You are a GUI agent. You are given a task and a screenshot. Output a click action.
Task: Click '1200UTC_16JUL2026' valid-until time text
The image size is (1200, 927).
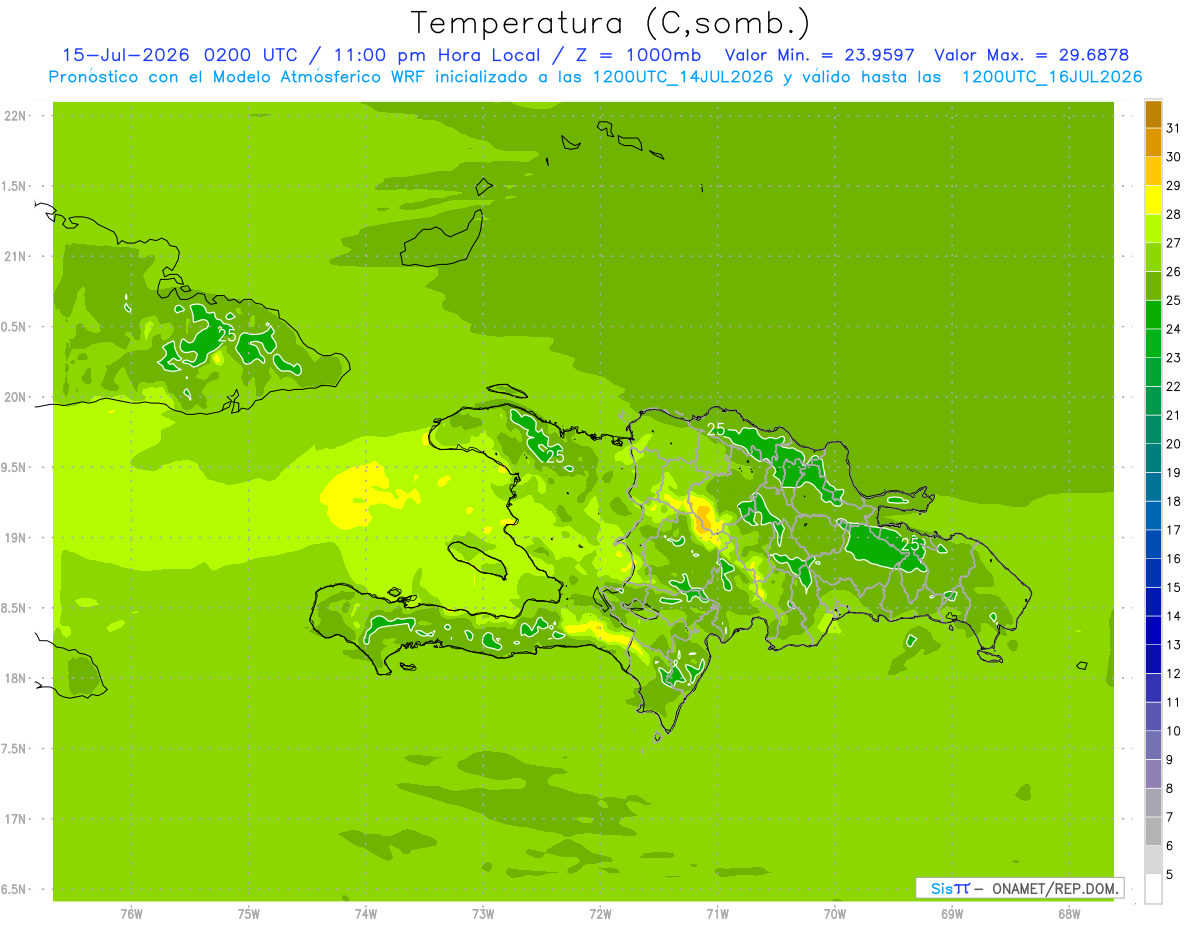1051,77
